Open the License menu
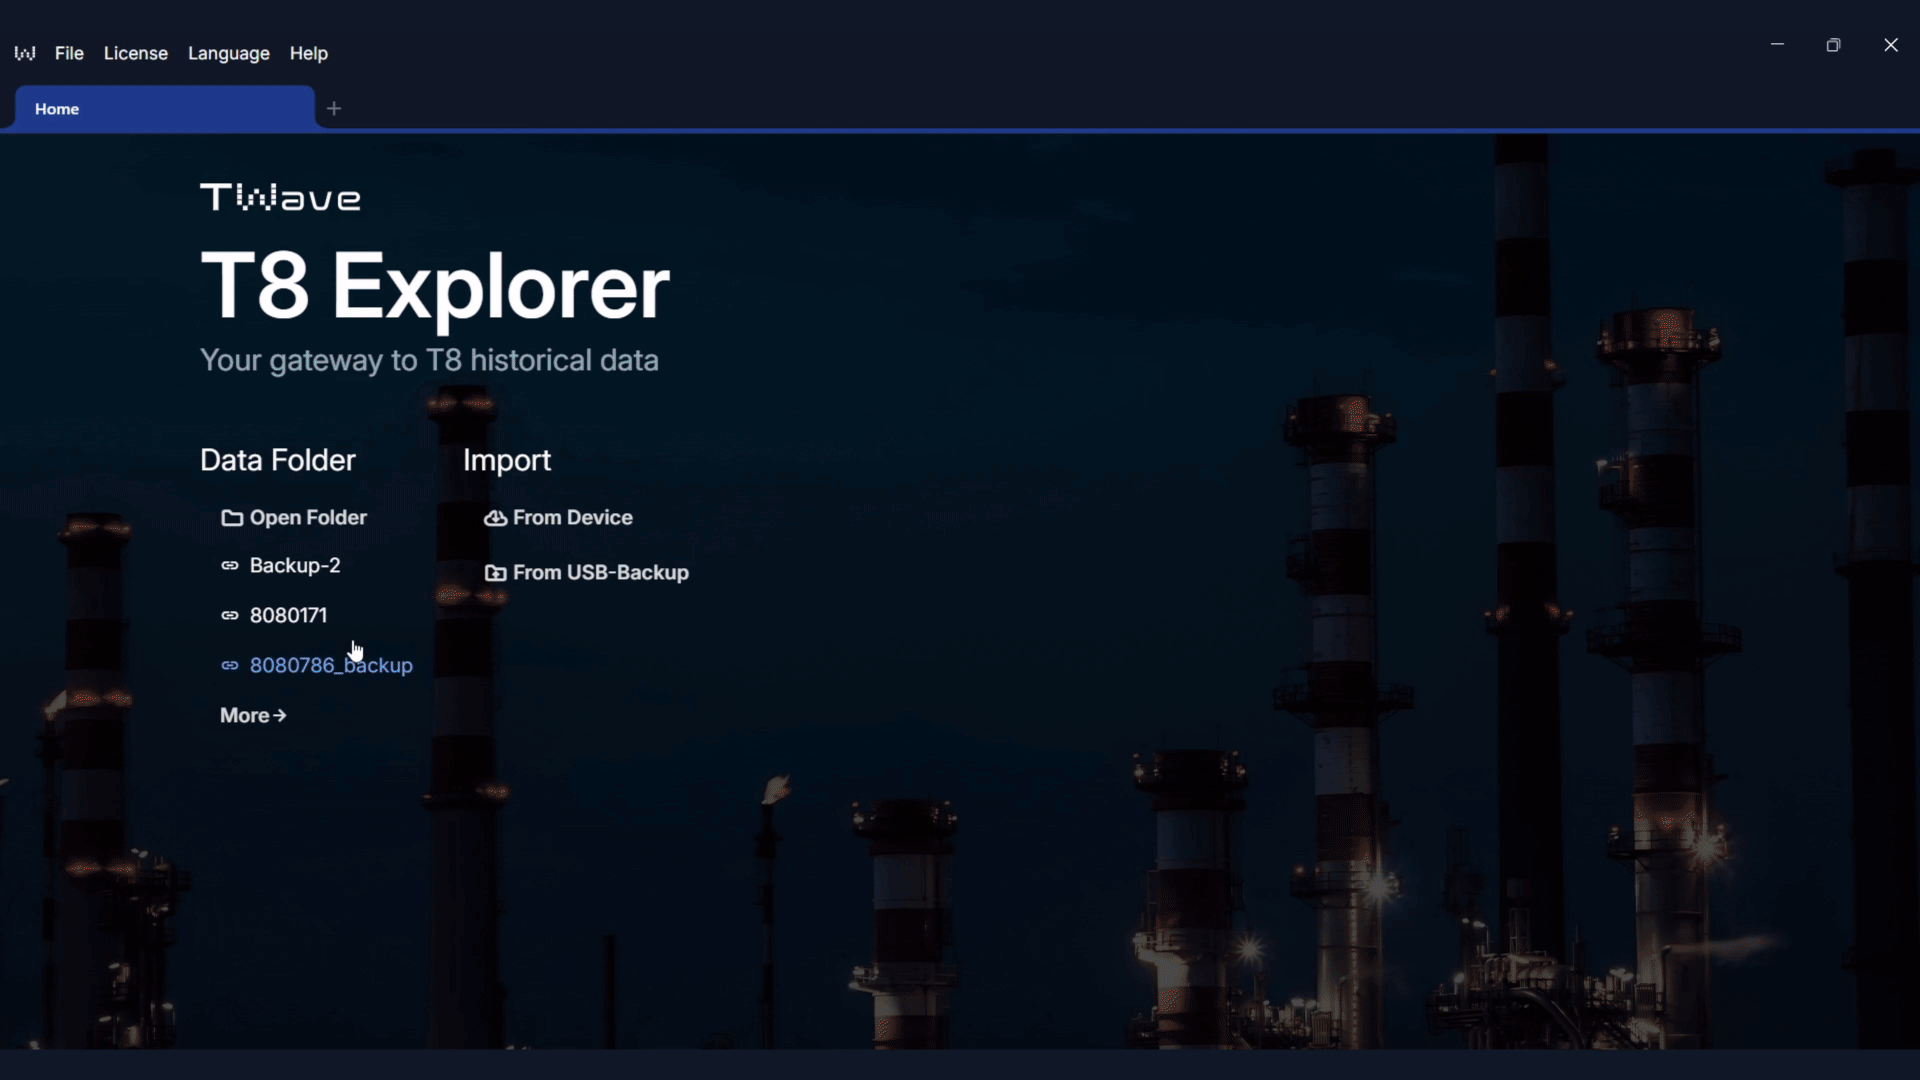Image resolution: width=1920 pixels, height=1080 pixels. (x=135, y=53)
